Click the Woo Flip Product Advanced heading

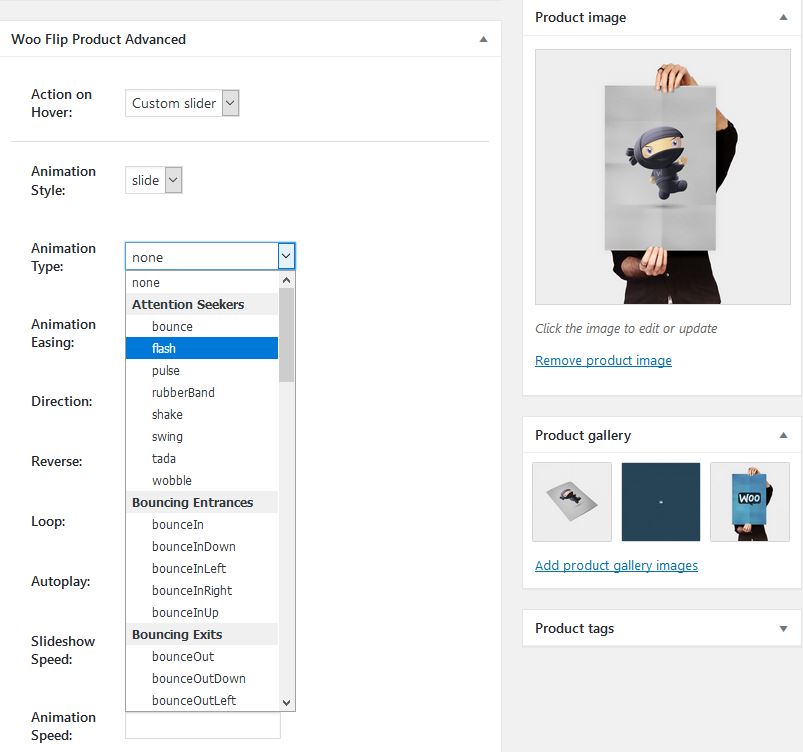pos(98,39)
